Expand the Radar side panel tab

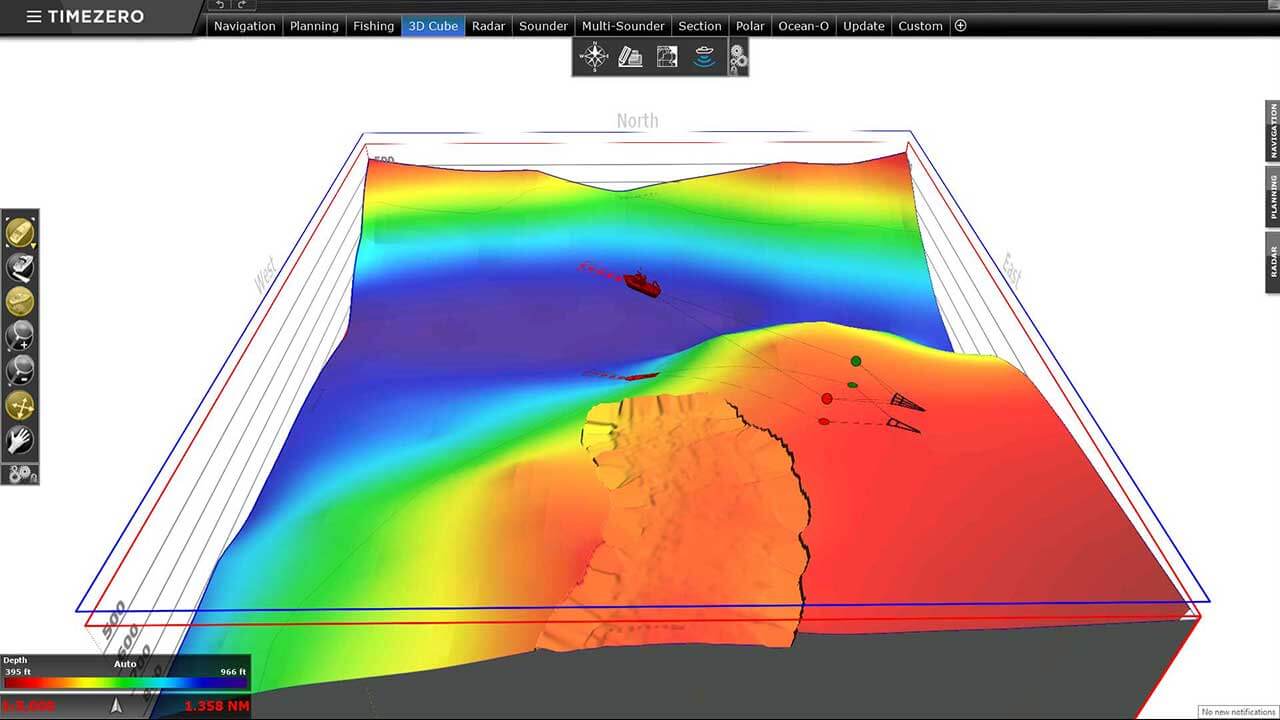click(1272, 263)
